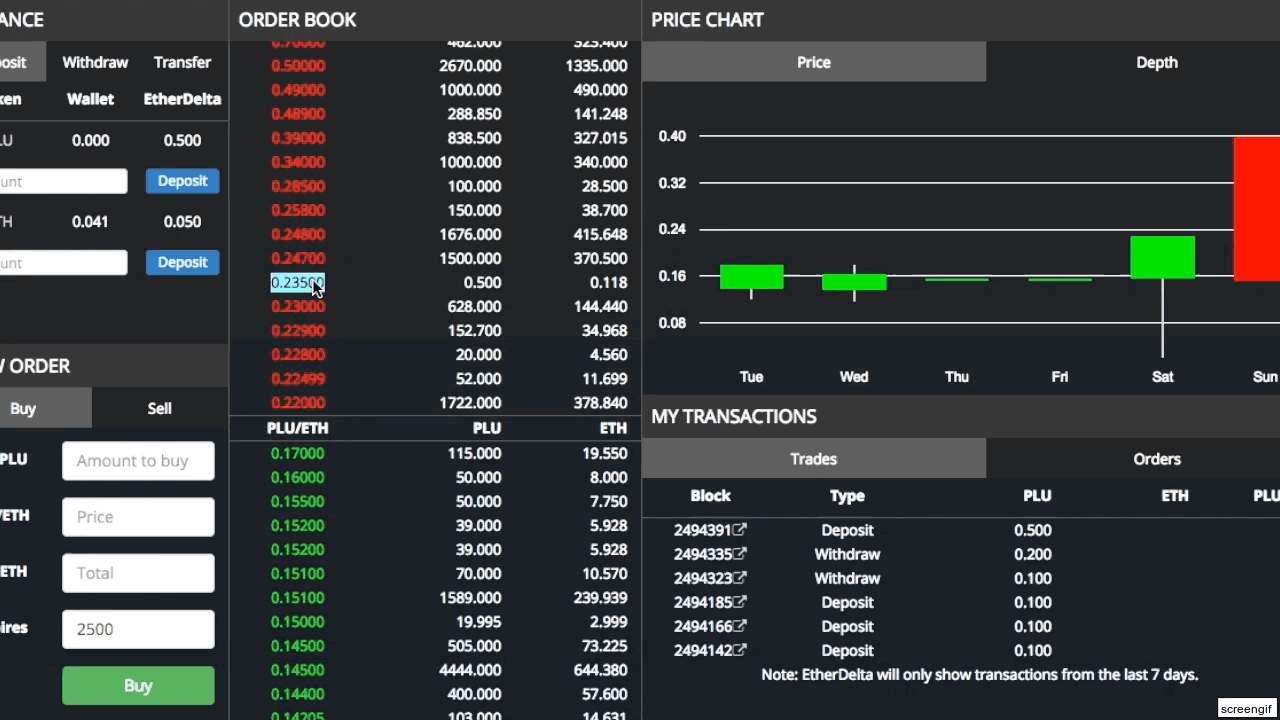1280x720 pixels.
Task: Click the PLU/ETH column header
Action: click(298, 428)
